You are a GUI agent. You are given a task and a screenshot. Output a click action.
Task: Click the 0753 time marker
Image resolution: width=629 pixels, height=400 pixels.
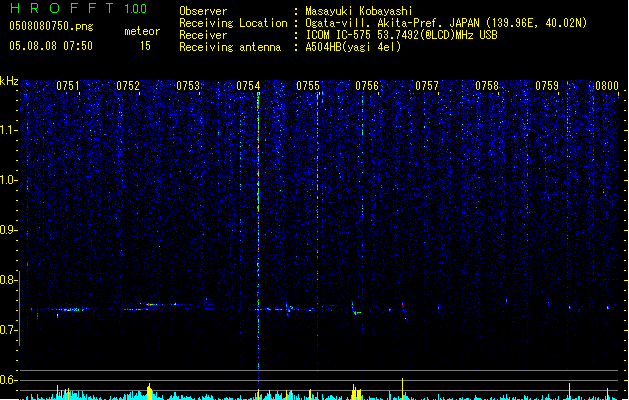click(188, 86)
